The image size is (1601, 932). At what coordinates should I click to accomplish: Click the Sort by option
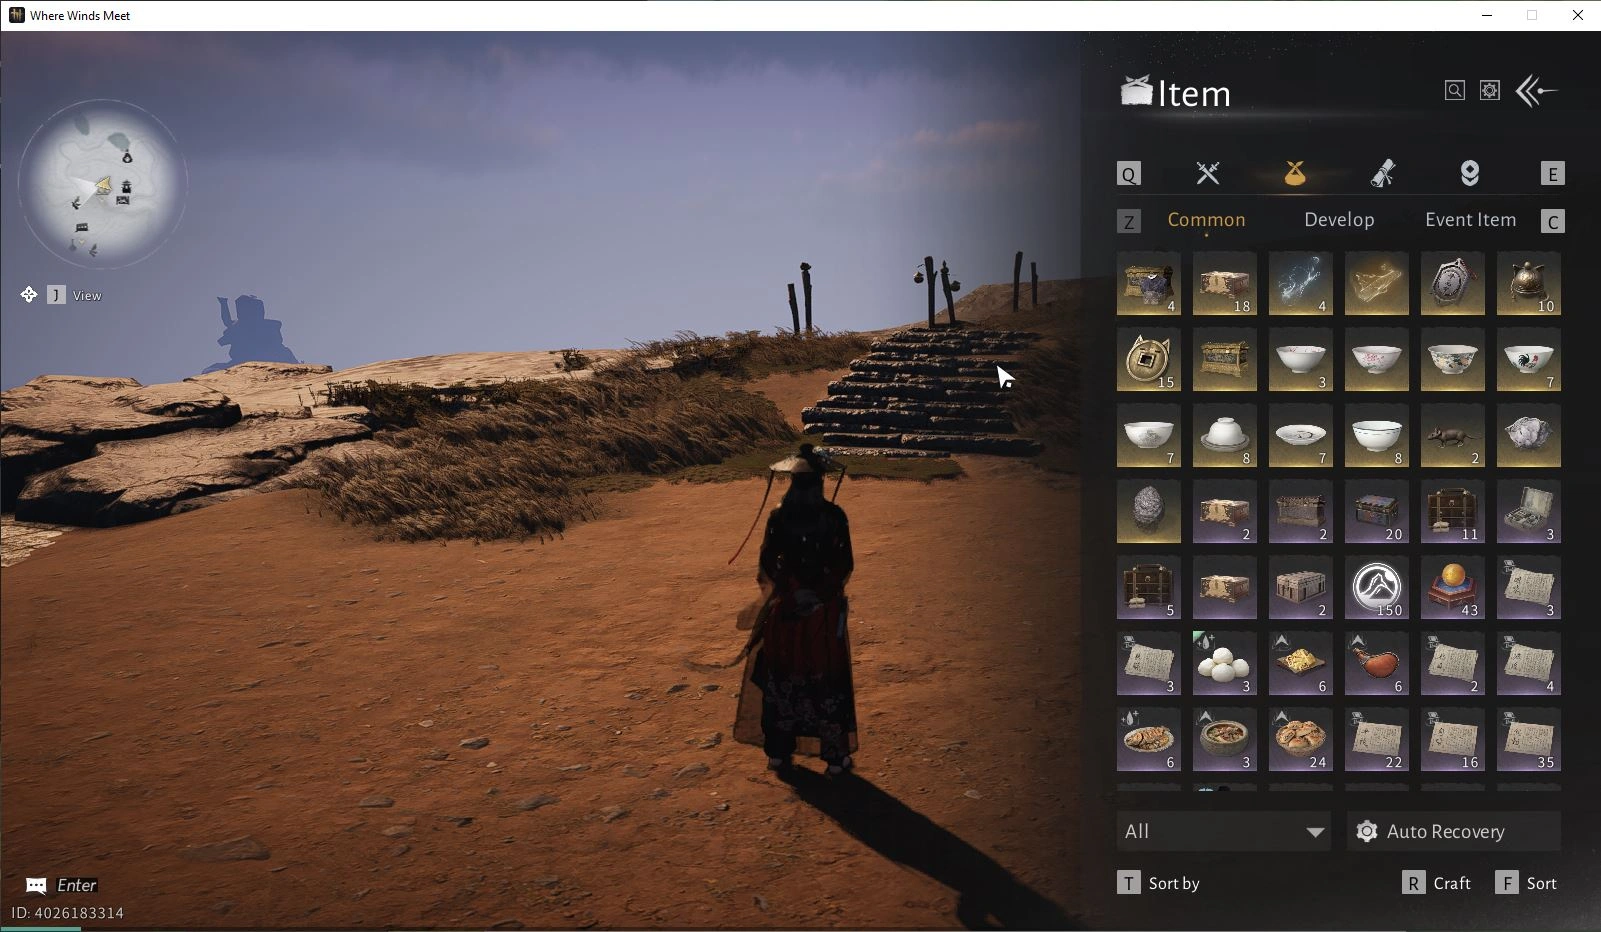[1172, 884]
